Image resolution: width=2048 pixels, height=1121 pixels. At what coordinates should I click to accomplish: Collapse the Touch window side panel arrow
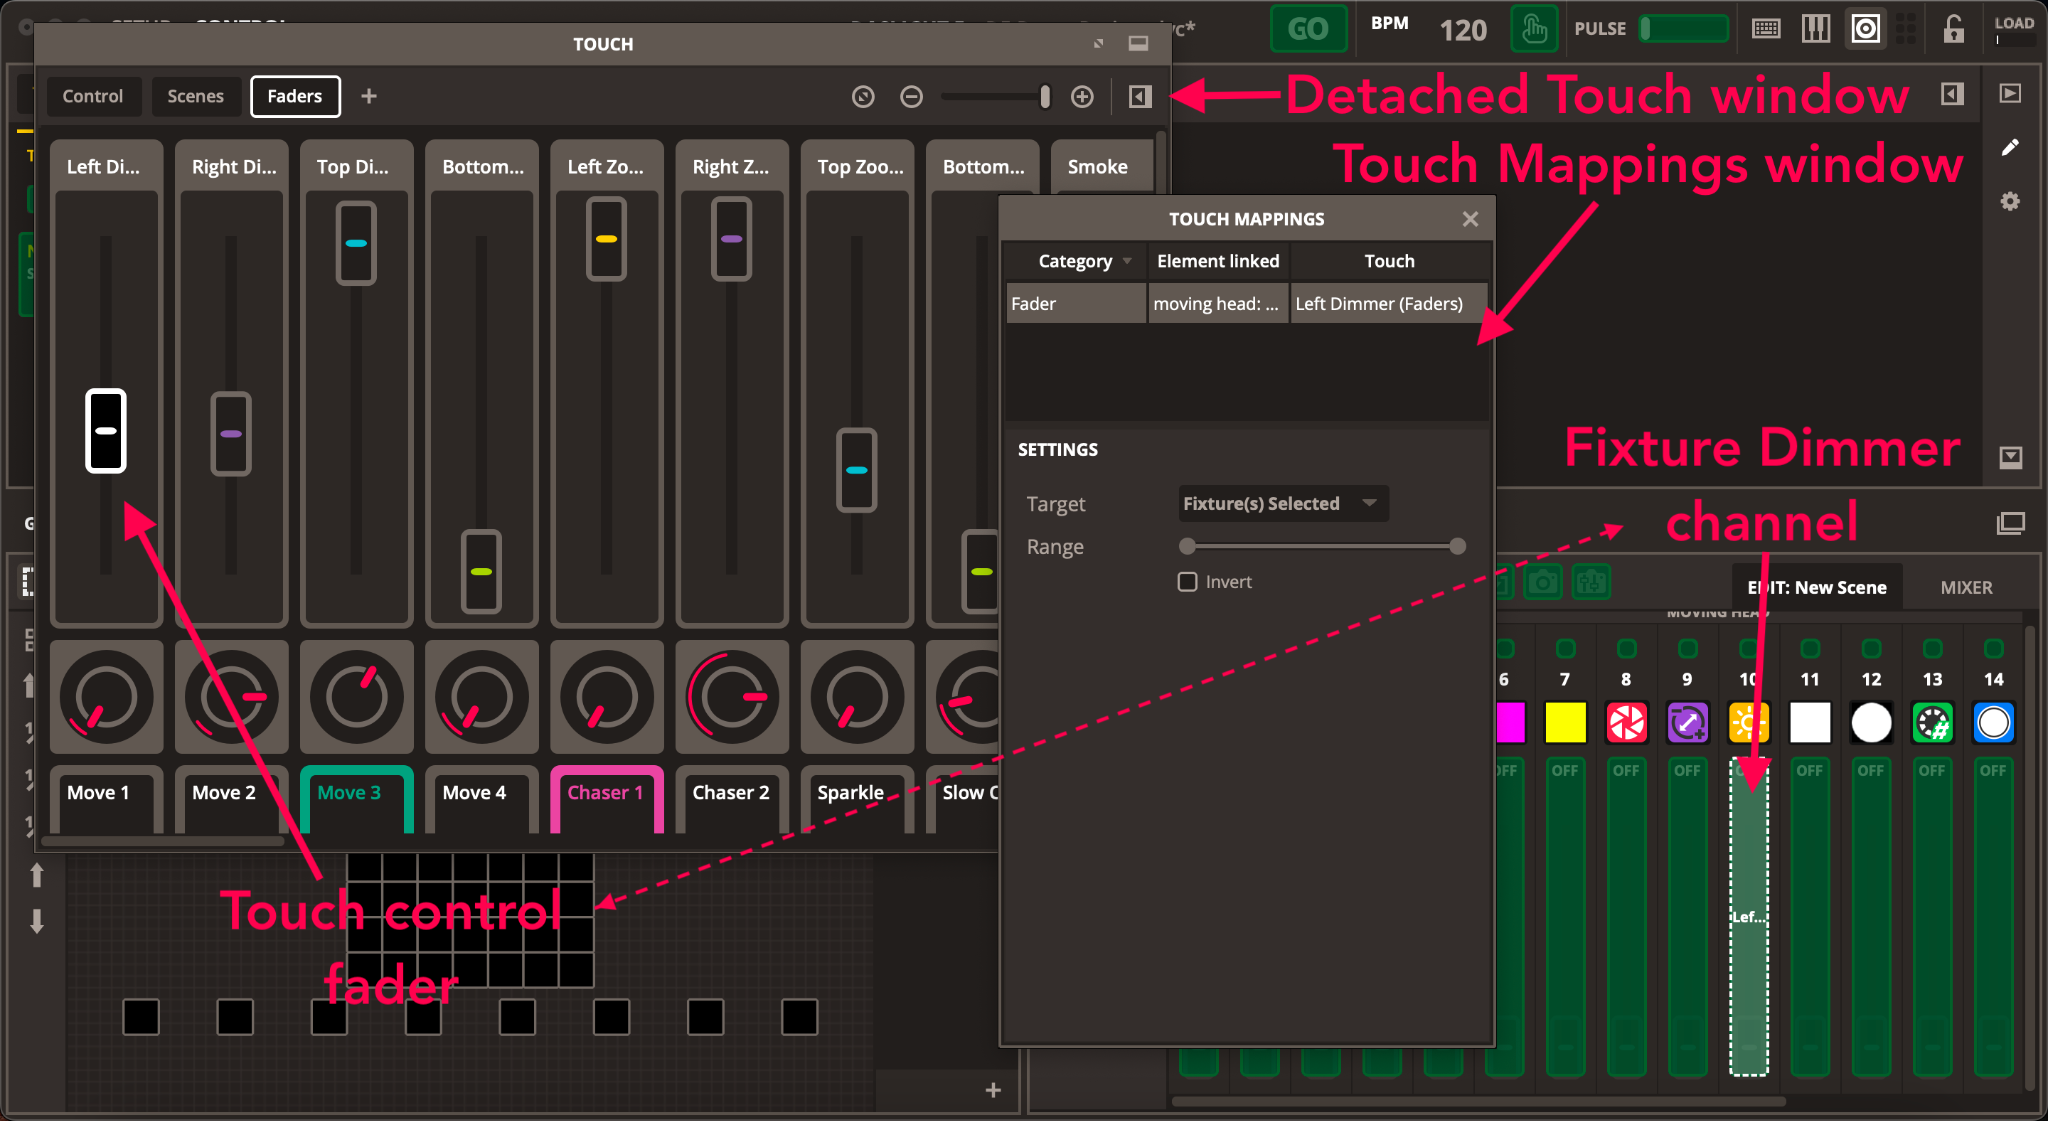click(1140, 97)
